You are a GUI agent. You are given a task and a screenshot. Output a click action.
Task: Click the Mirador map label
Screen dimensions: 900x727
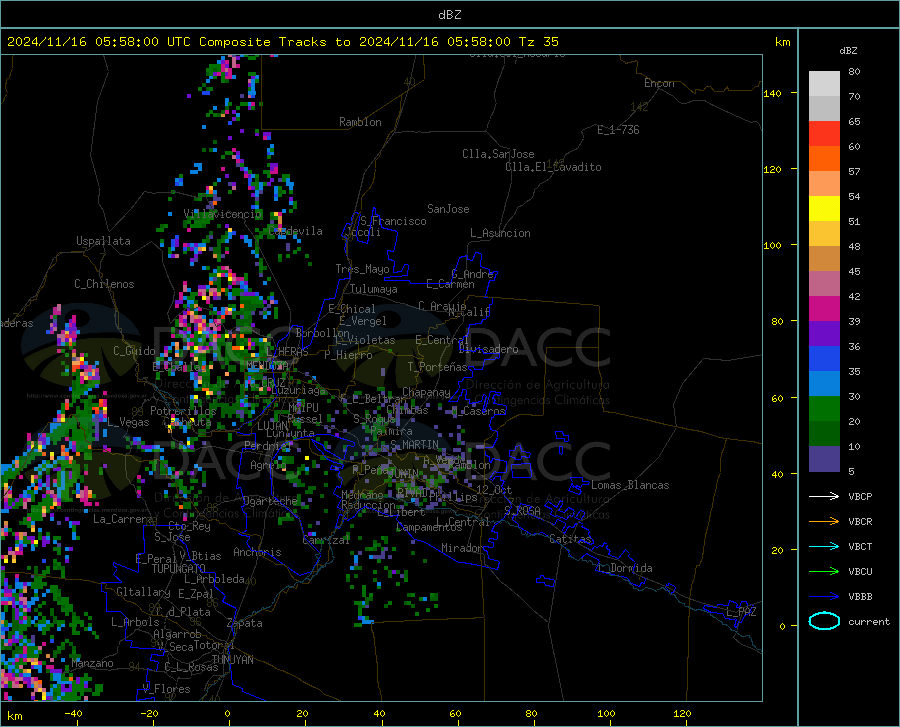[x=462, y=548]
